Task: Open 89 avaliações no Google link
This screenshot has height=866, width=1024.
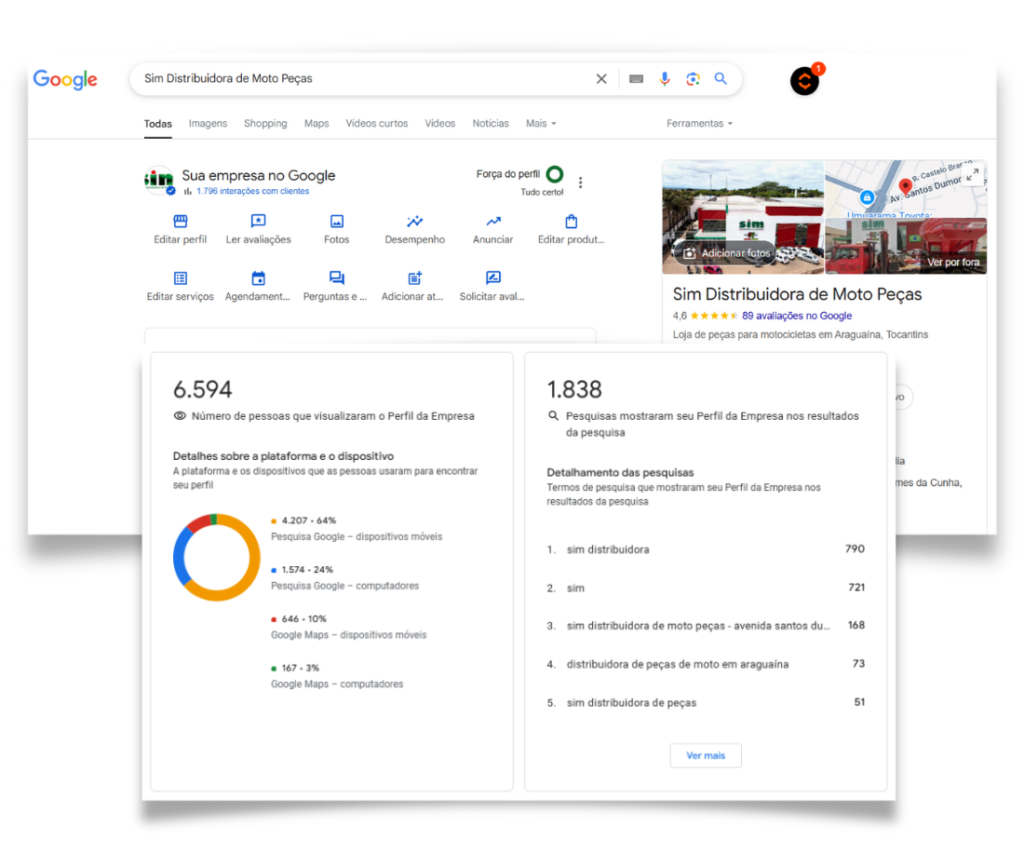Action: coord(797,315)
